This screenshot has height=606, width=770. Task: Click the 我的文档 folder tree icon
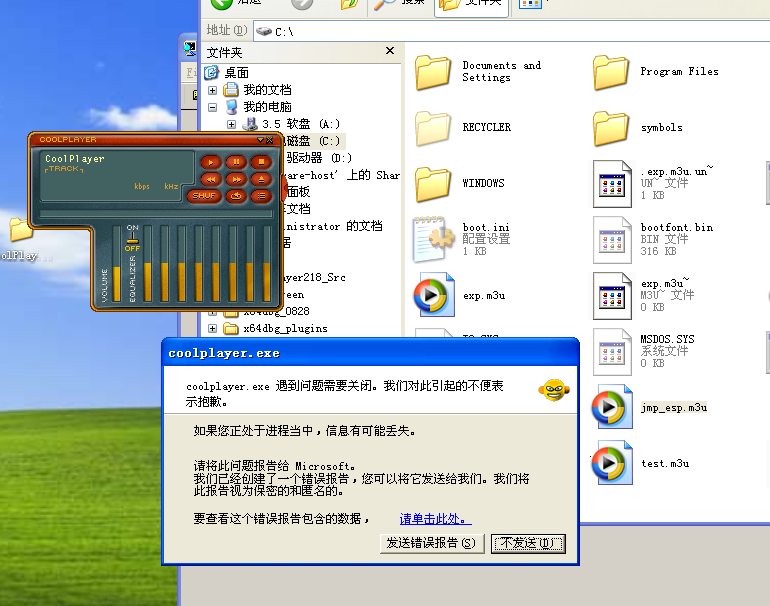click(x=231, y=89)
